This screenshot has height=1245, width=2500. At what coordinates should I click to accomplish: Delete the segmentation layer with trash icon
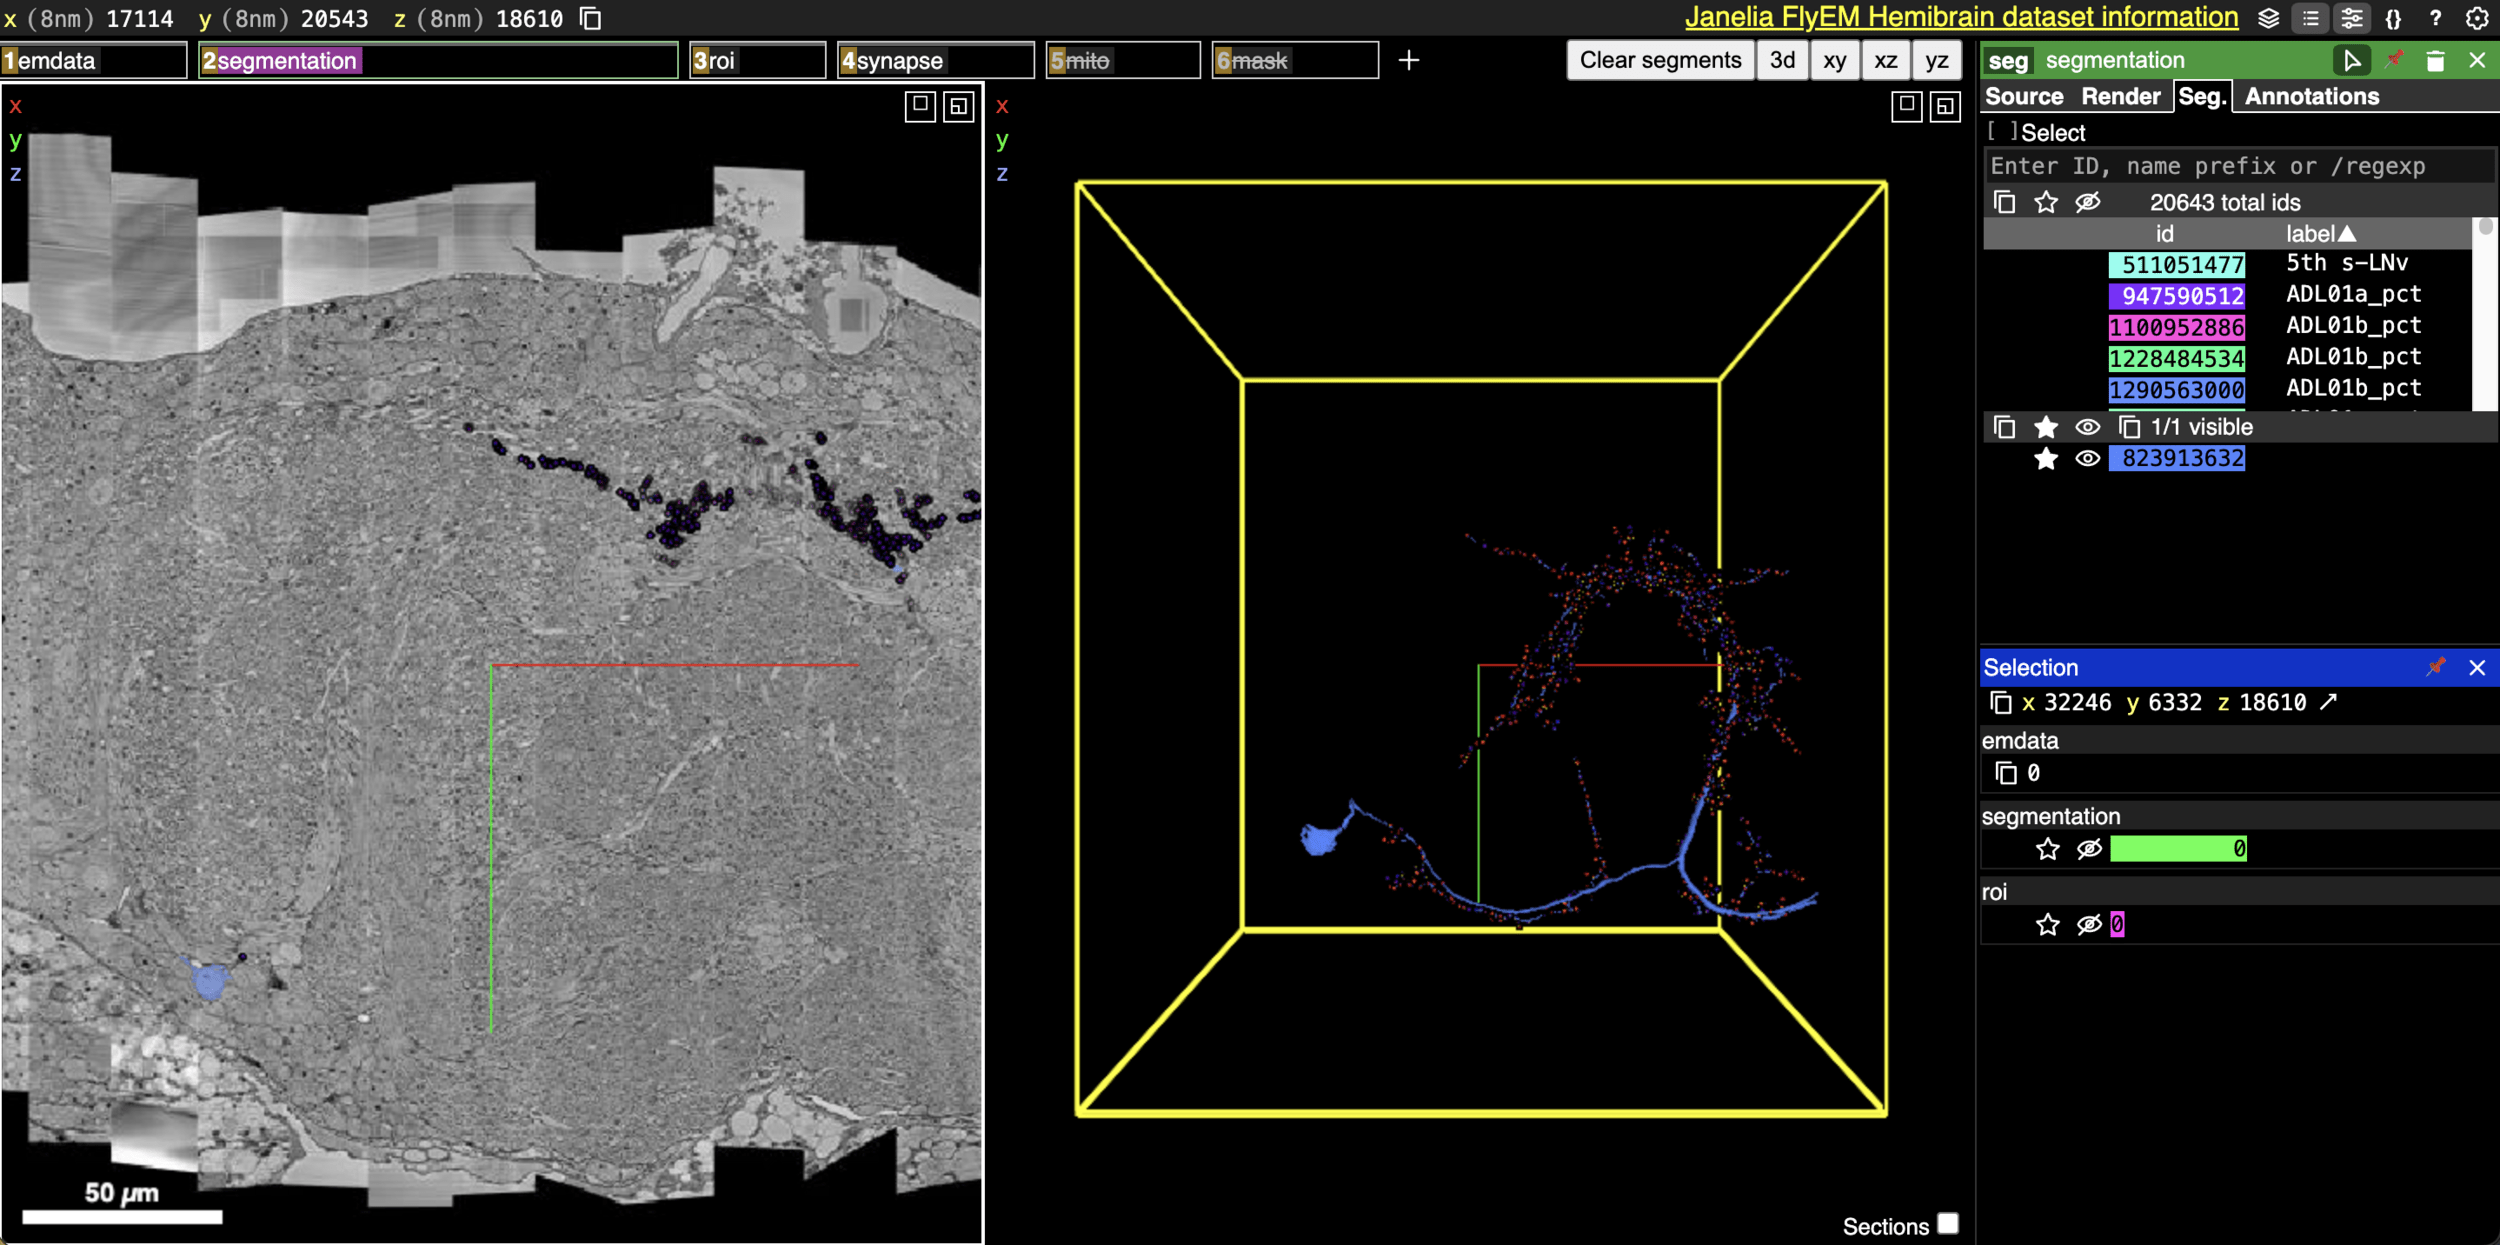point(2435,61)
